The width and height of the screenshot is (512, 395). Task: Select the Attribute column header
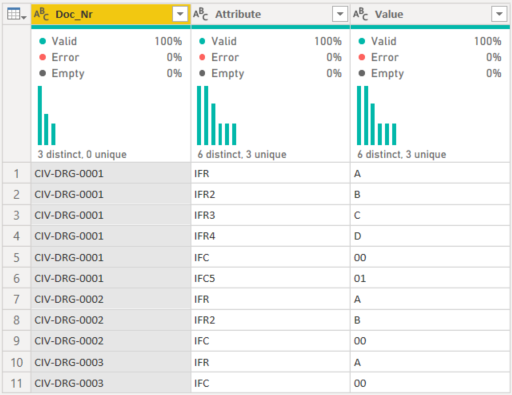click(x=270, y=14)
